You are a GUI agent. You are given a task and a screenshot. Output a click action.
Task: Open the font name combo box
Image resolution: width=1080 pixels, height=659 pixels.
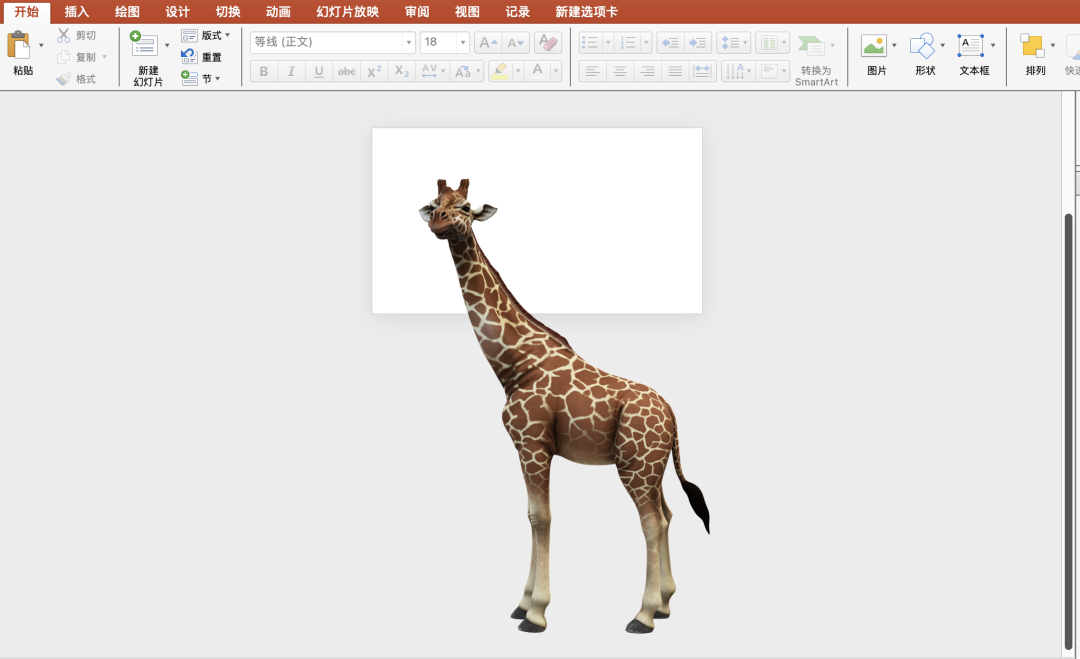pos(333,43)
